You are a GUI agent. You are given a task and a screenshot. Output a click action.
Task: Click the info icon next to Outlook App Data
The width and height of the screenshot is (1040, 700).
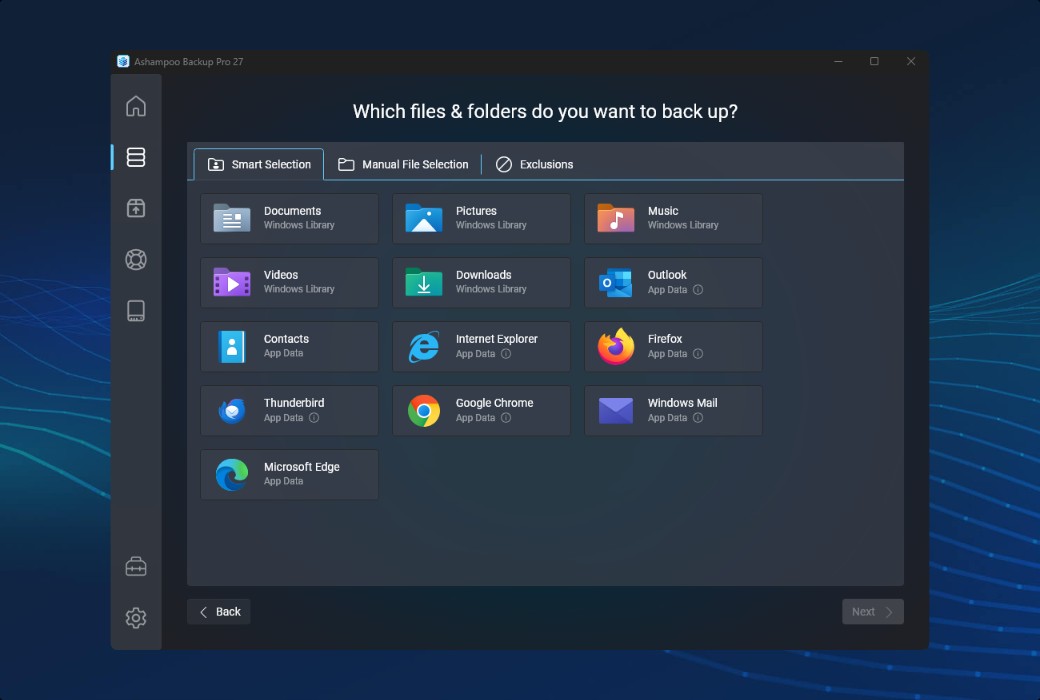point(698,290)
